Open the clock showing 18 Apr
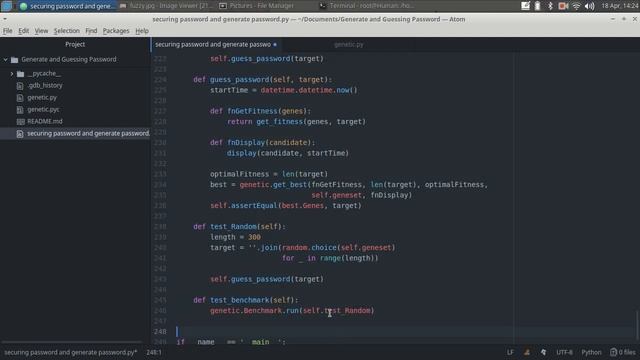This screenshot has width=640, height=360. click(x=620, y=6)
